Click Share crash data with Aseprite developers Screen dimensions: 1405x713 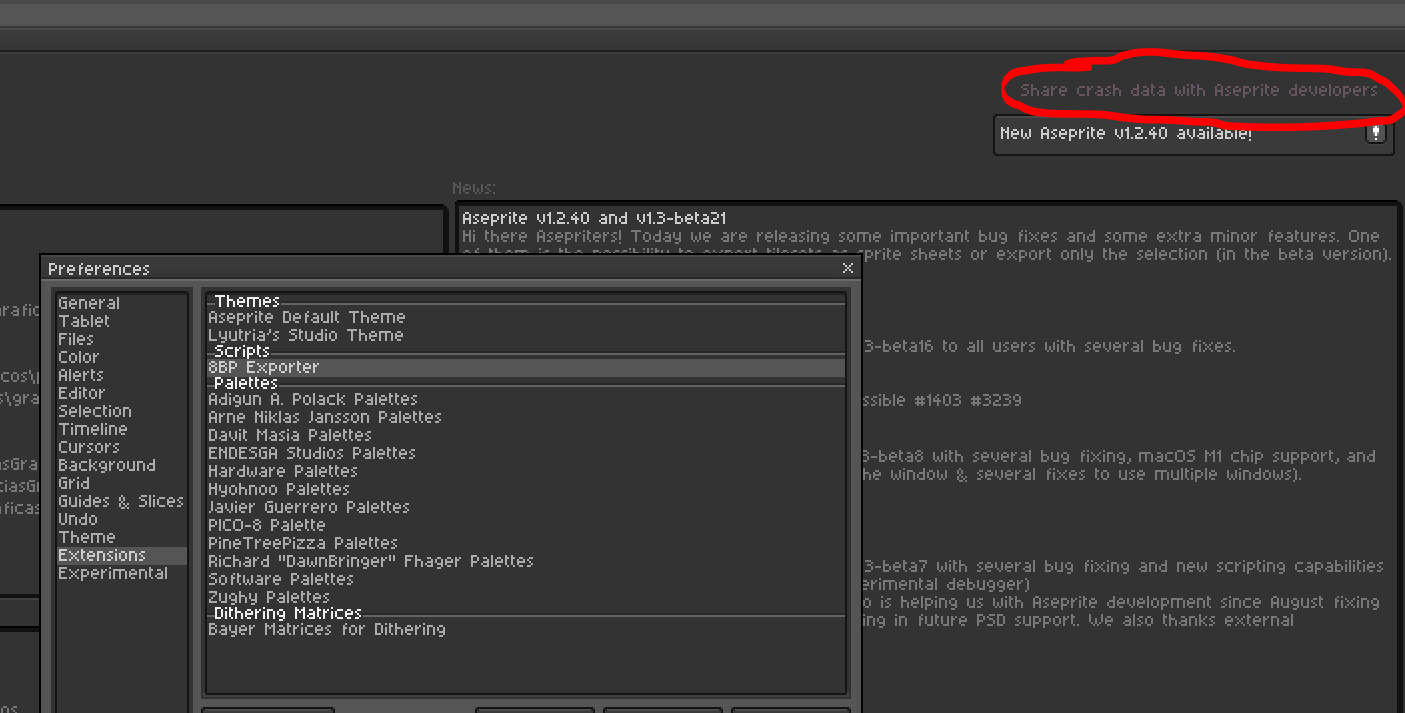coord(1198,90)
